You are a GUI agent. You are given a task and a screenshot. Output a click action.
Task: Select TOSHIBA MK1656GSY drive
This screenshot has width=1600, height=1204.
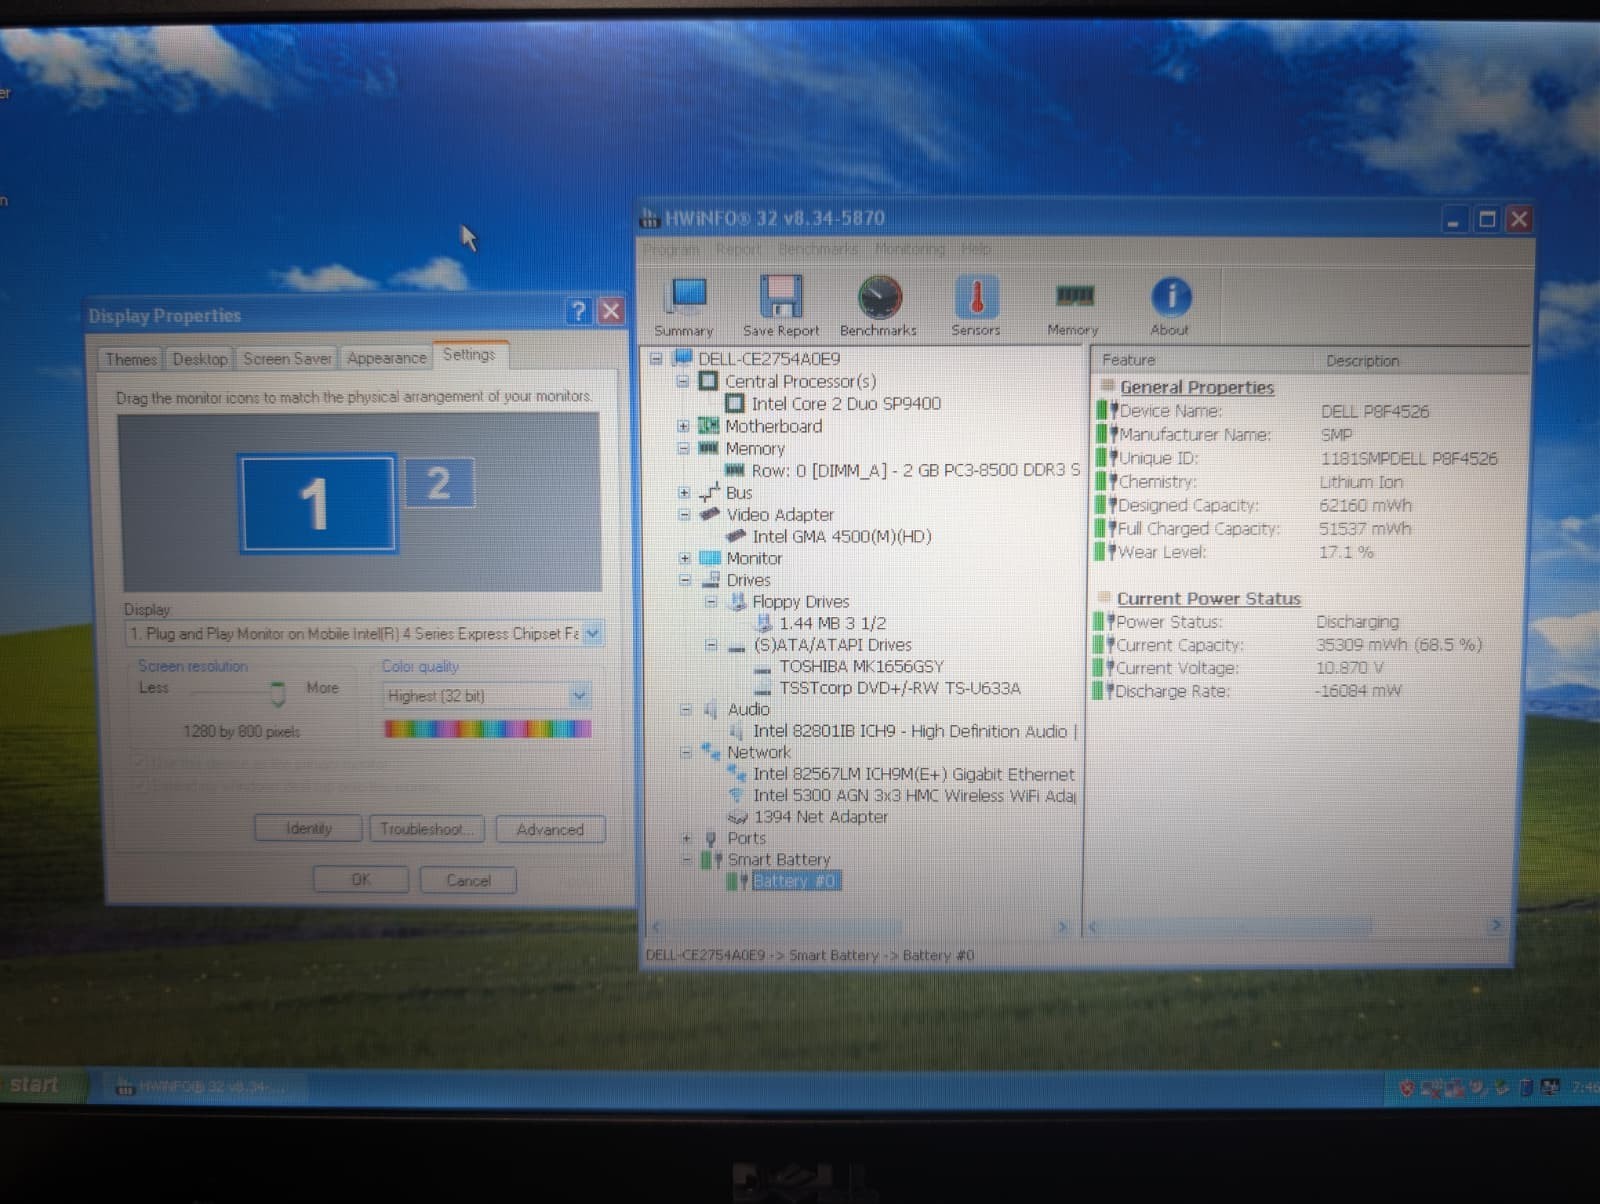(862, 666)
